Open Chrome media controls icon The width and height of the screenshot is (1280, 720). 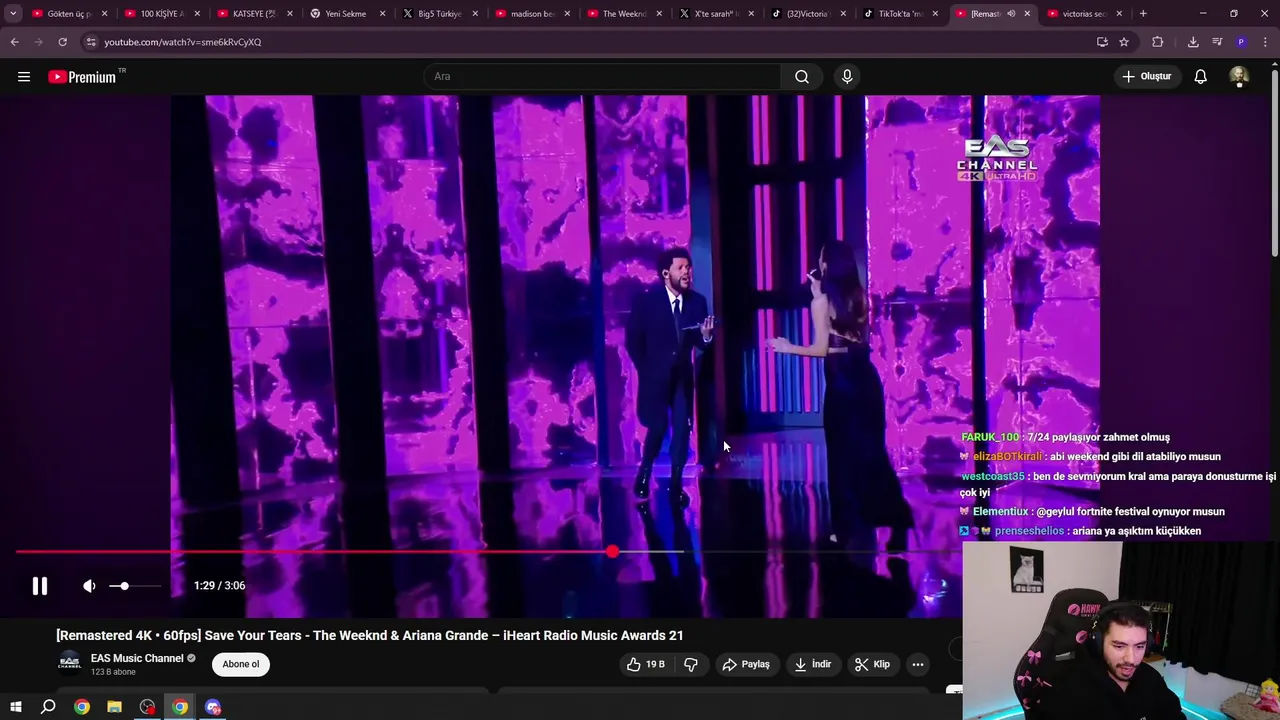click(x=1217, y=42)
